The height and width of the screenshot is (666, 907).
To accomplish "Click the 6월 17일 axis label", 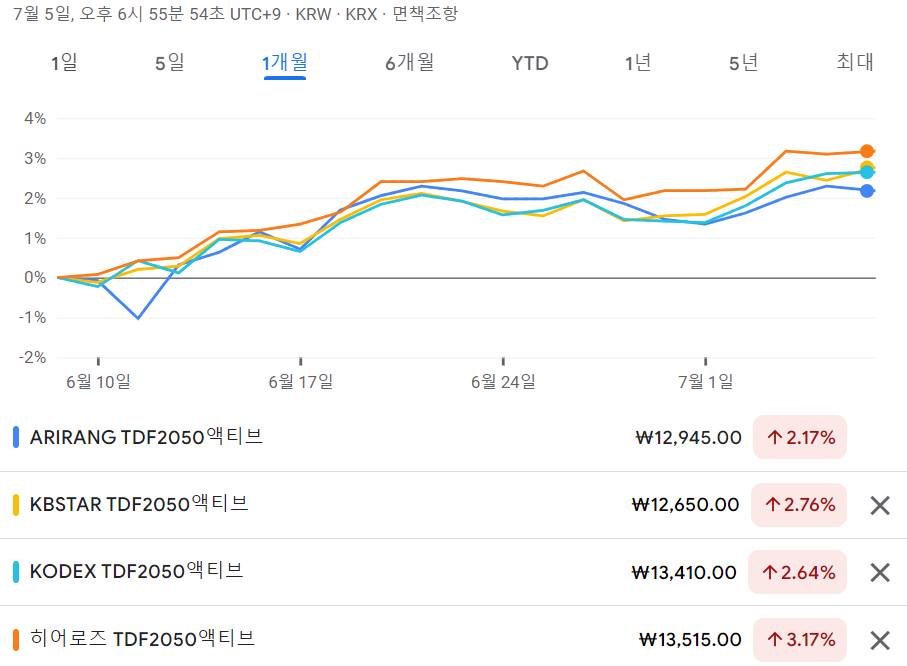I will click(x=301, y=382).
